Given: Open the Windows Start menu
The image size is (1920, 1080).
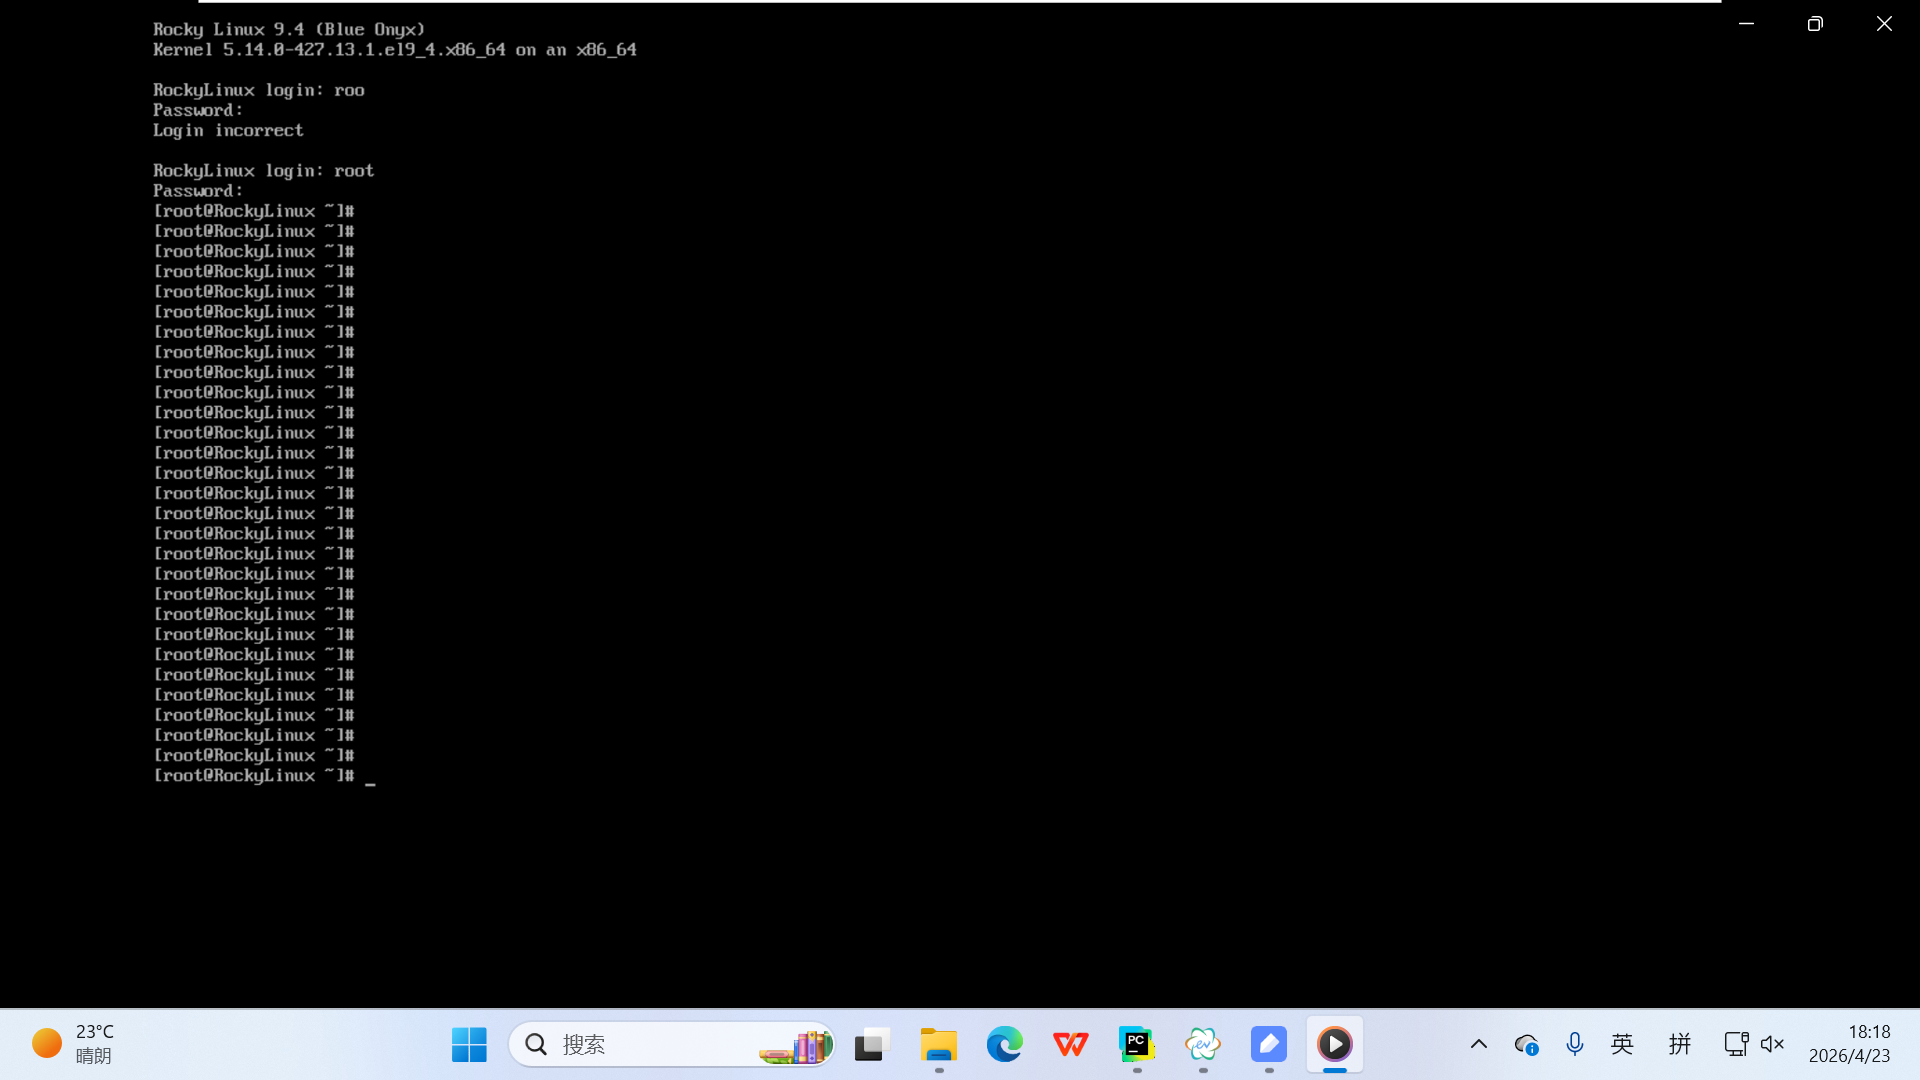Looking at the screenshot, I should 469,1044.
